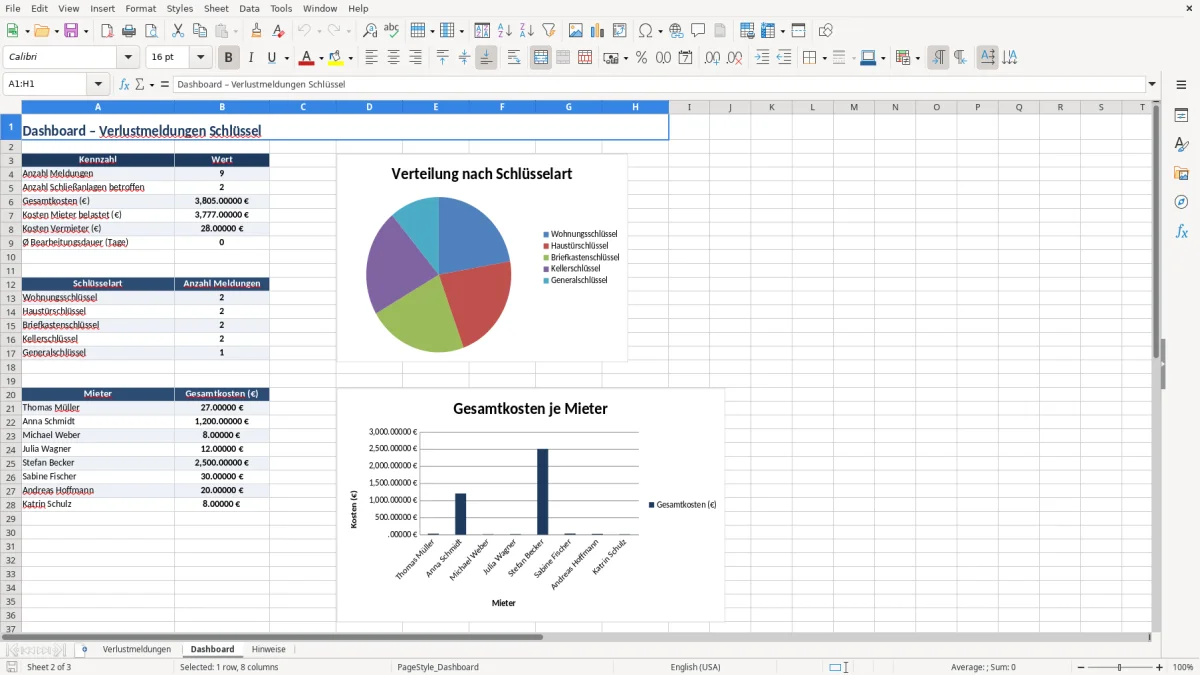Open the Font Size dropdown
The image size is (1200, 675).
pos(201,58)
